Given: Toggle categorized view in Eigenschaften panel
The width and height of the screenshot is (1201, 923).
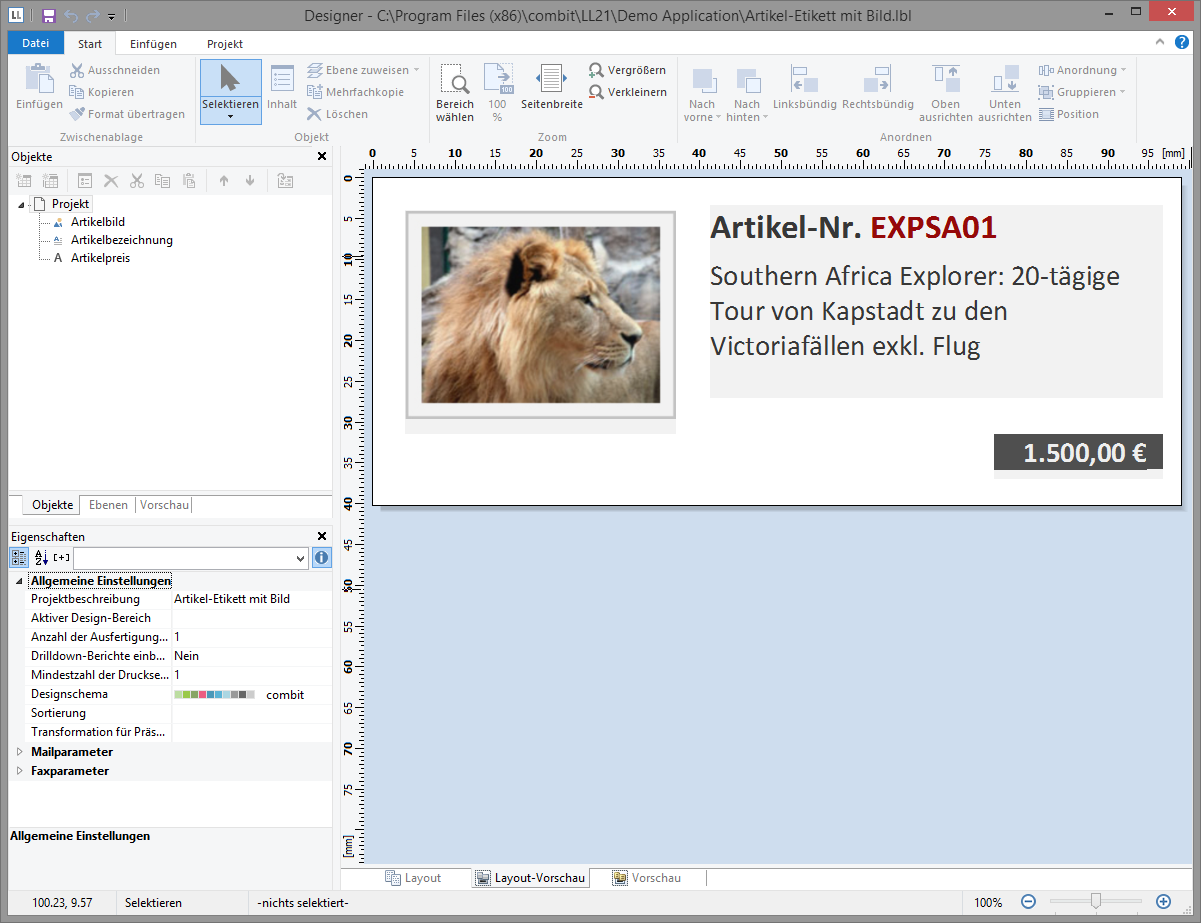Looking at the screenshot, I should [19, 558].
